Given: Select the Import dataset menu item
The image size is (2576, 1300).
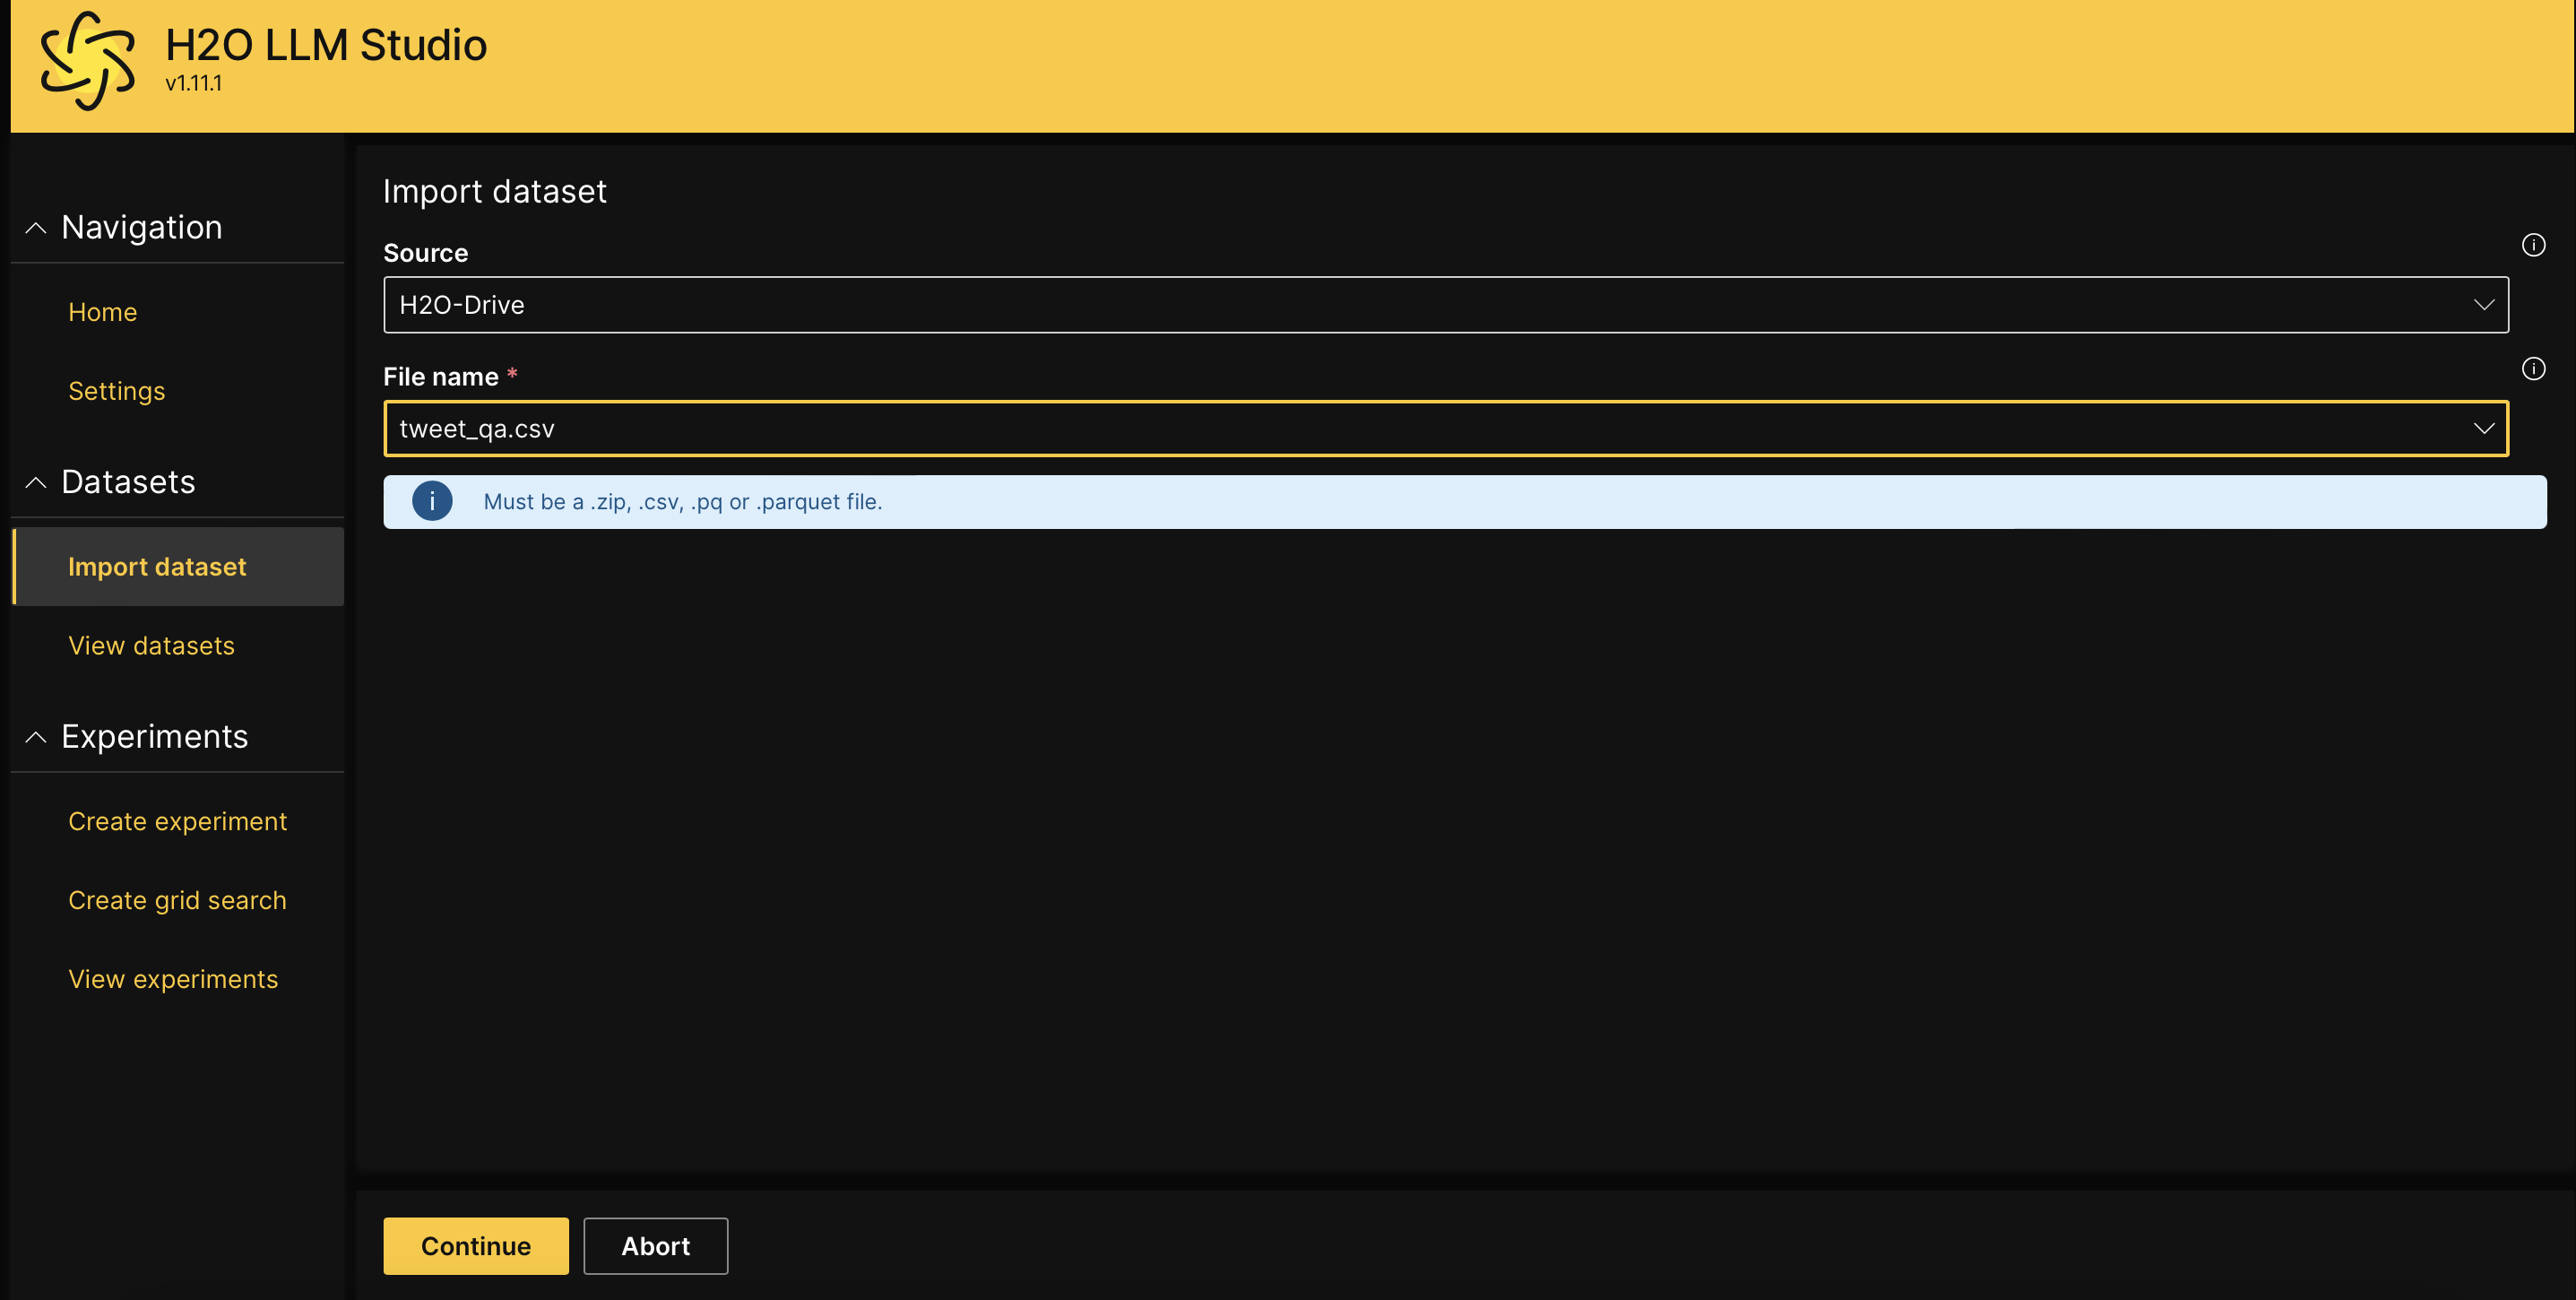Looking at the screenshot, I should pos(156,566).
